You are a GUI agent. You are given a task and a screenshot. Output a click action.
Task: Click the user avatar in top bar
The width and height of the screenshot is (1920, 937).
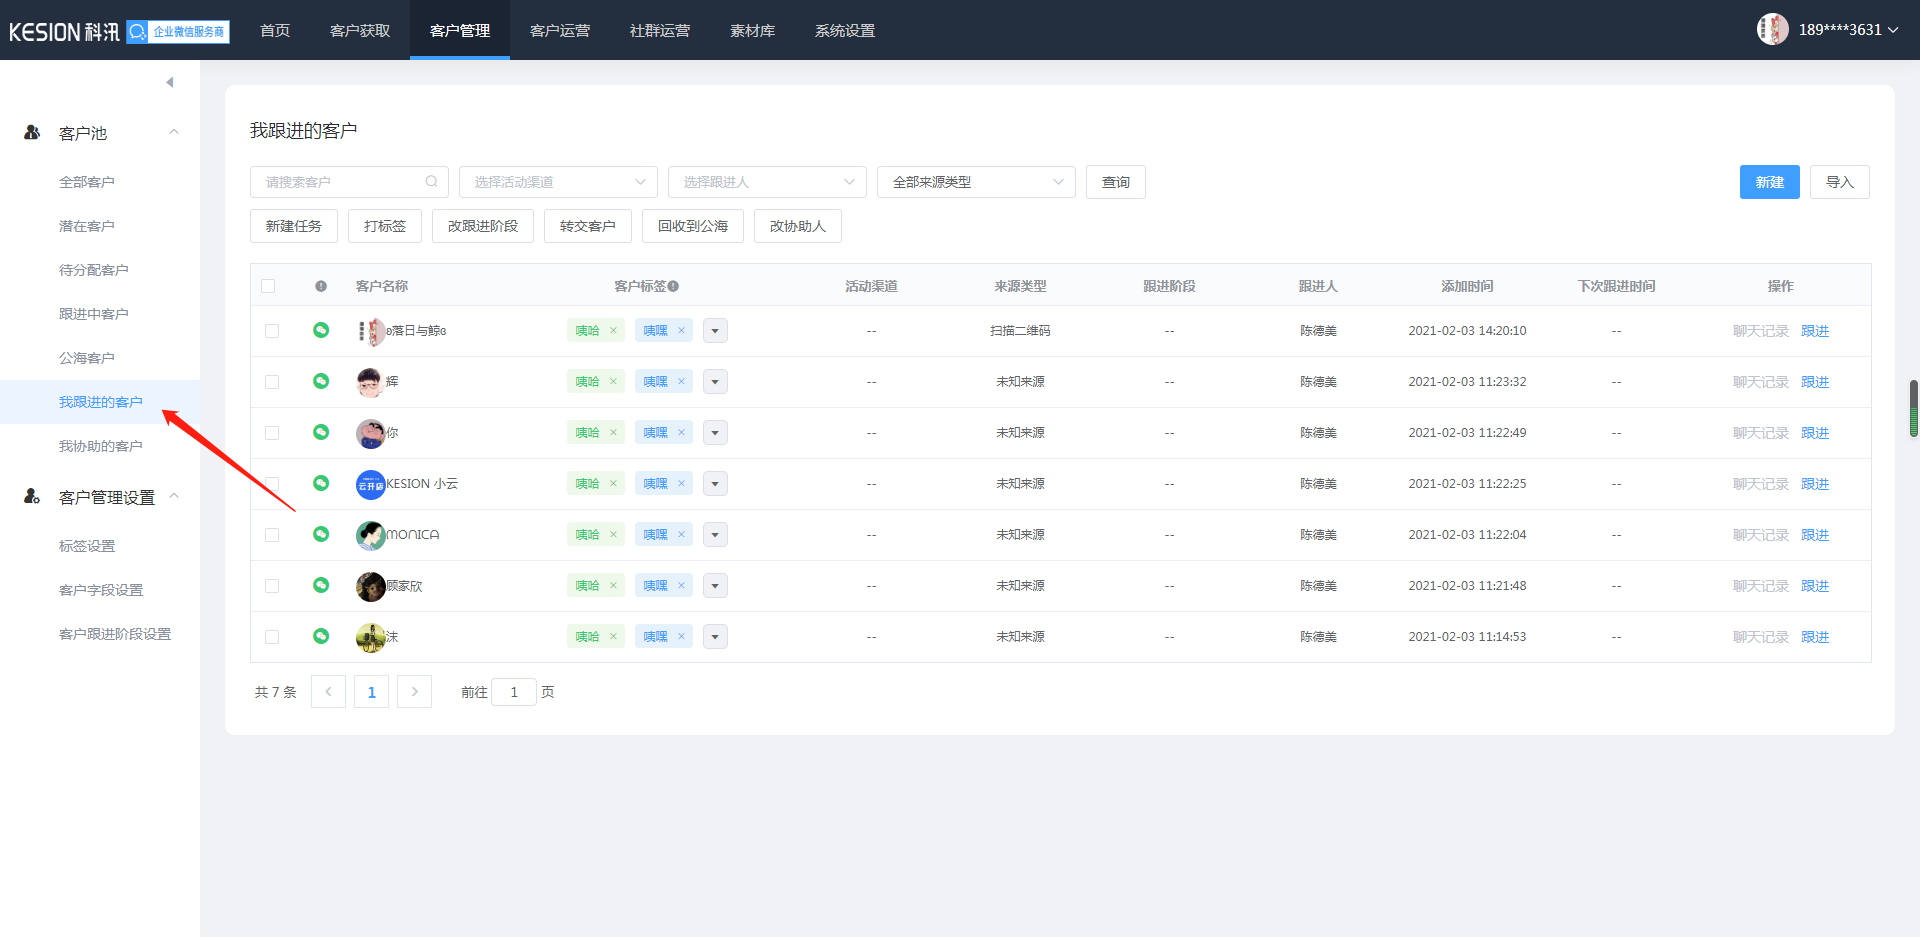[1773, 29]
